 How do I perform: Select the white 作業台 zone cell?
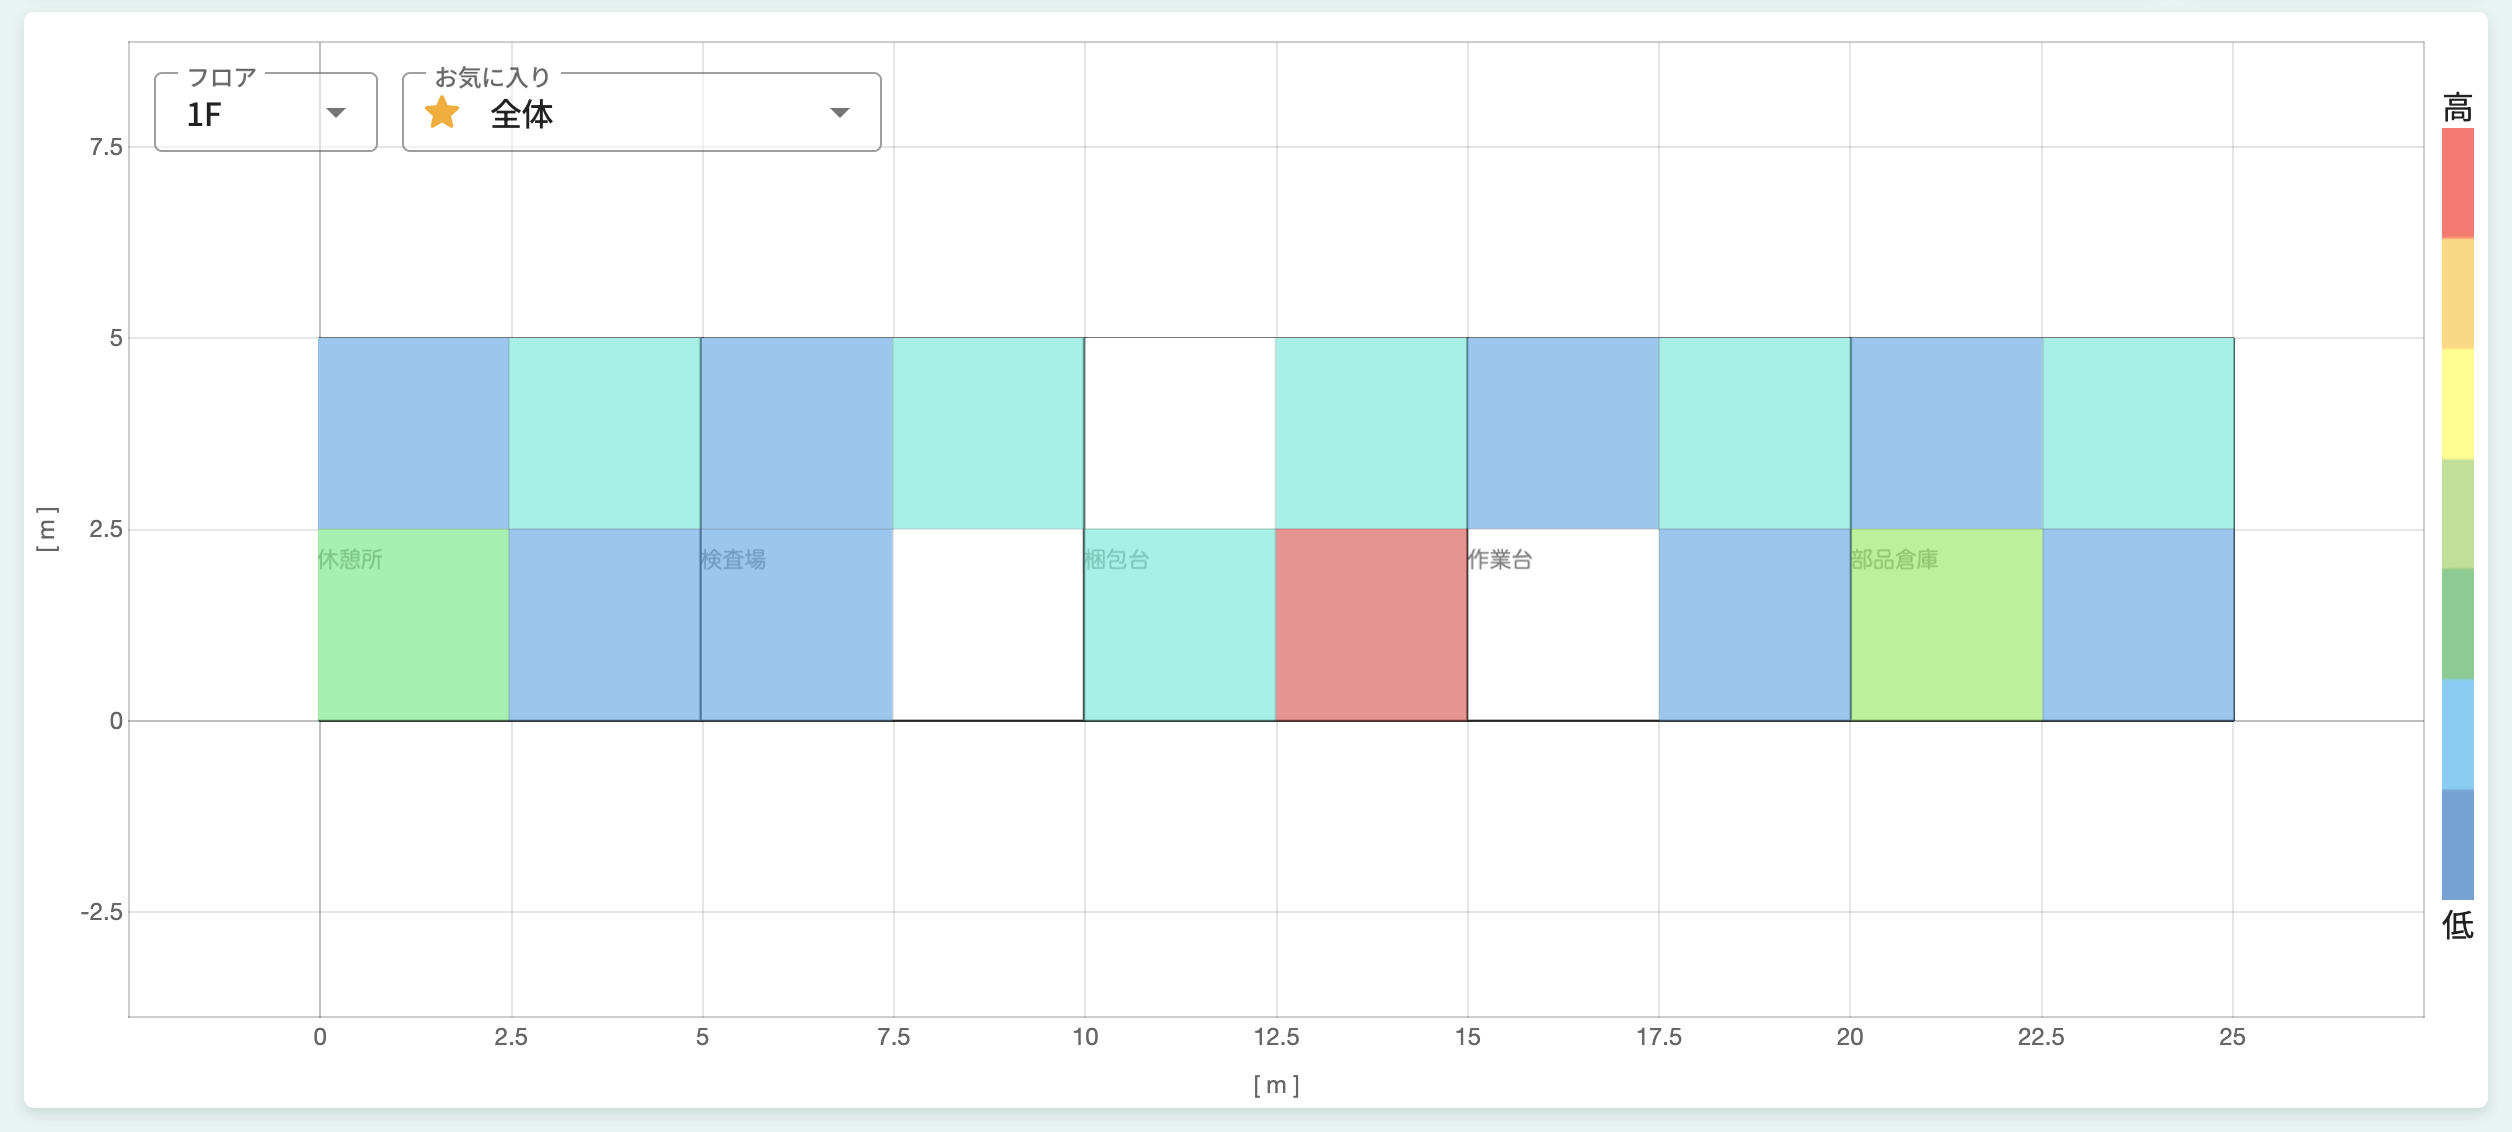tap(1563, 640)
